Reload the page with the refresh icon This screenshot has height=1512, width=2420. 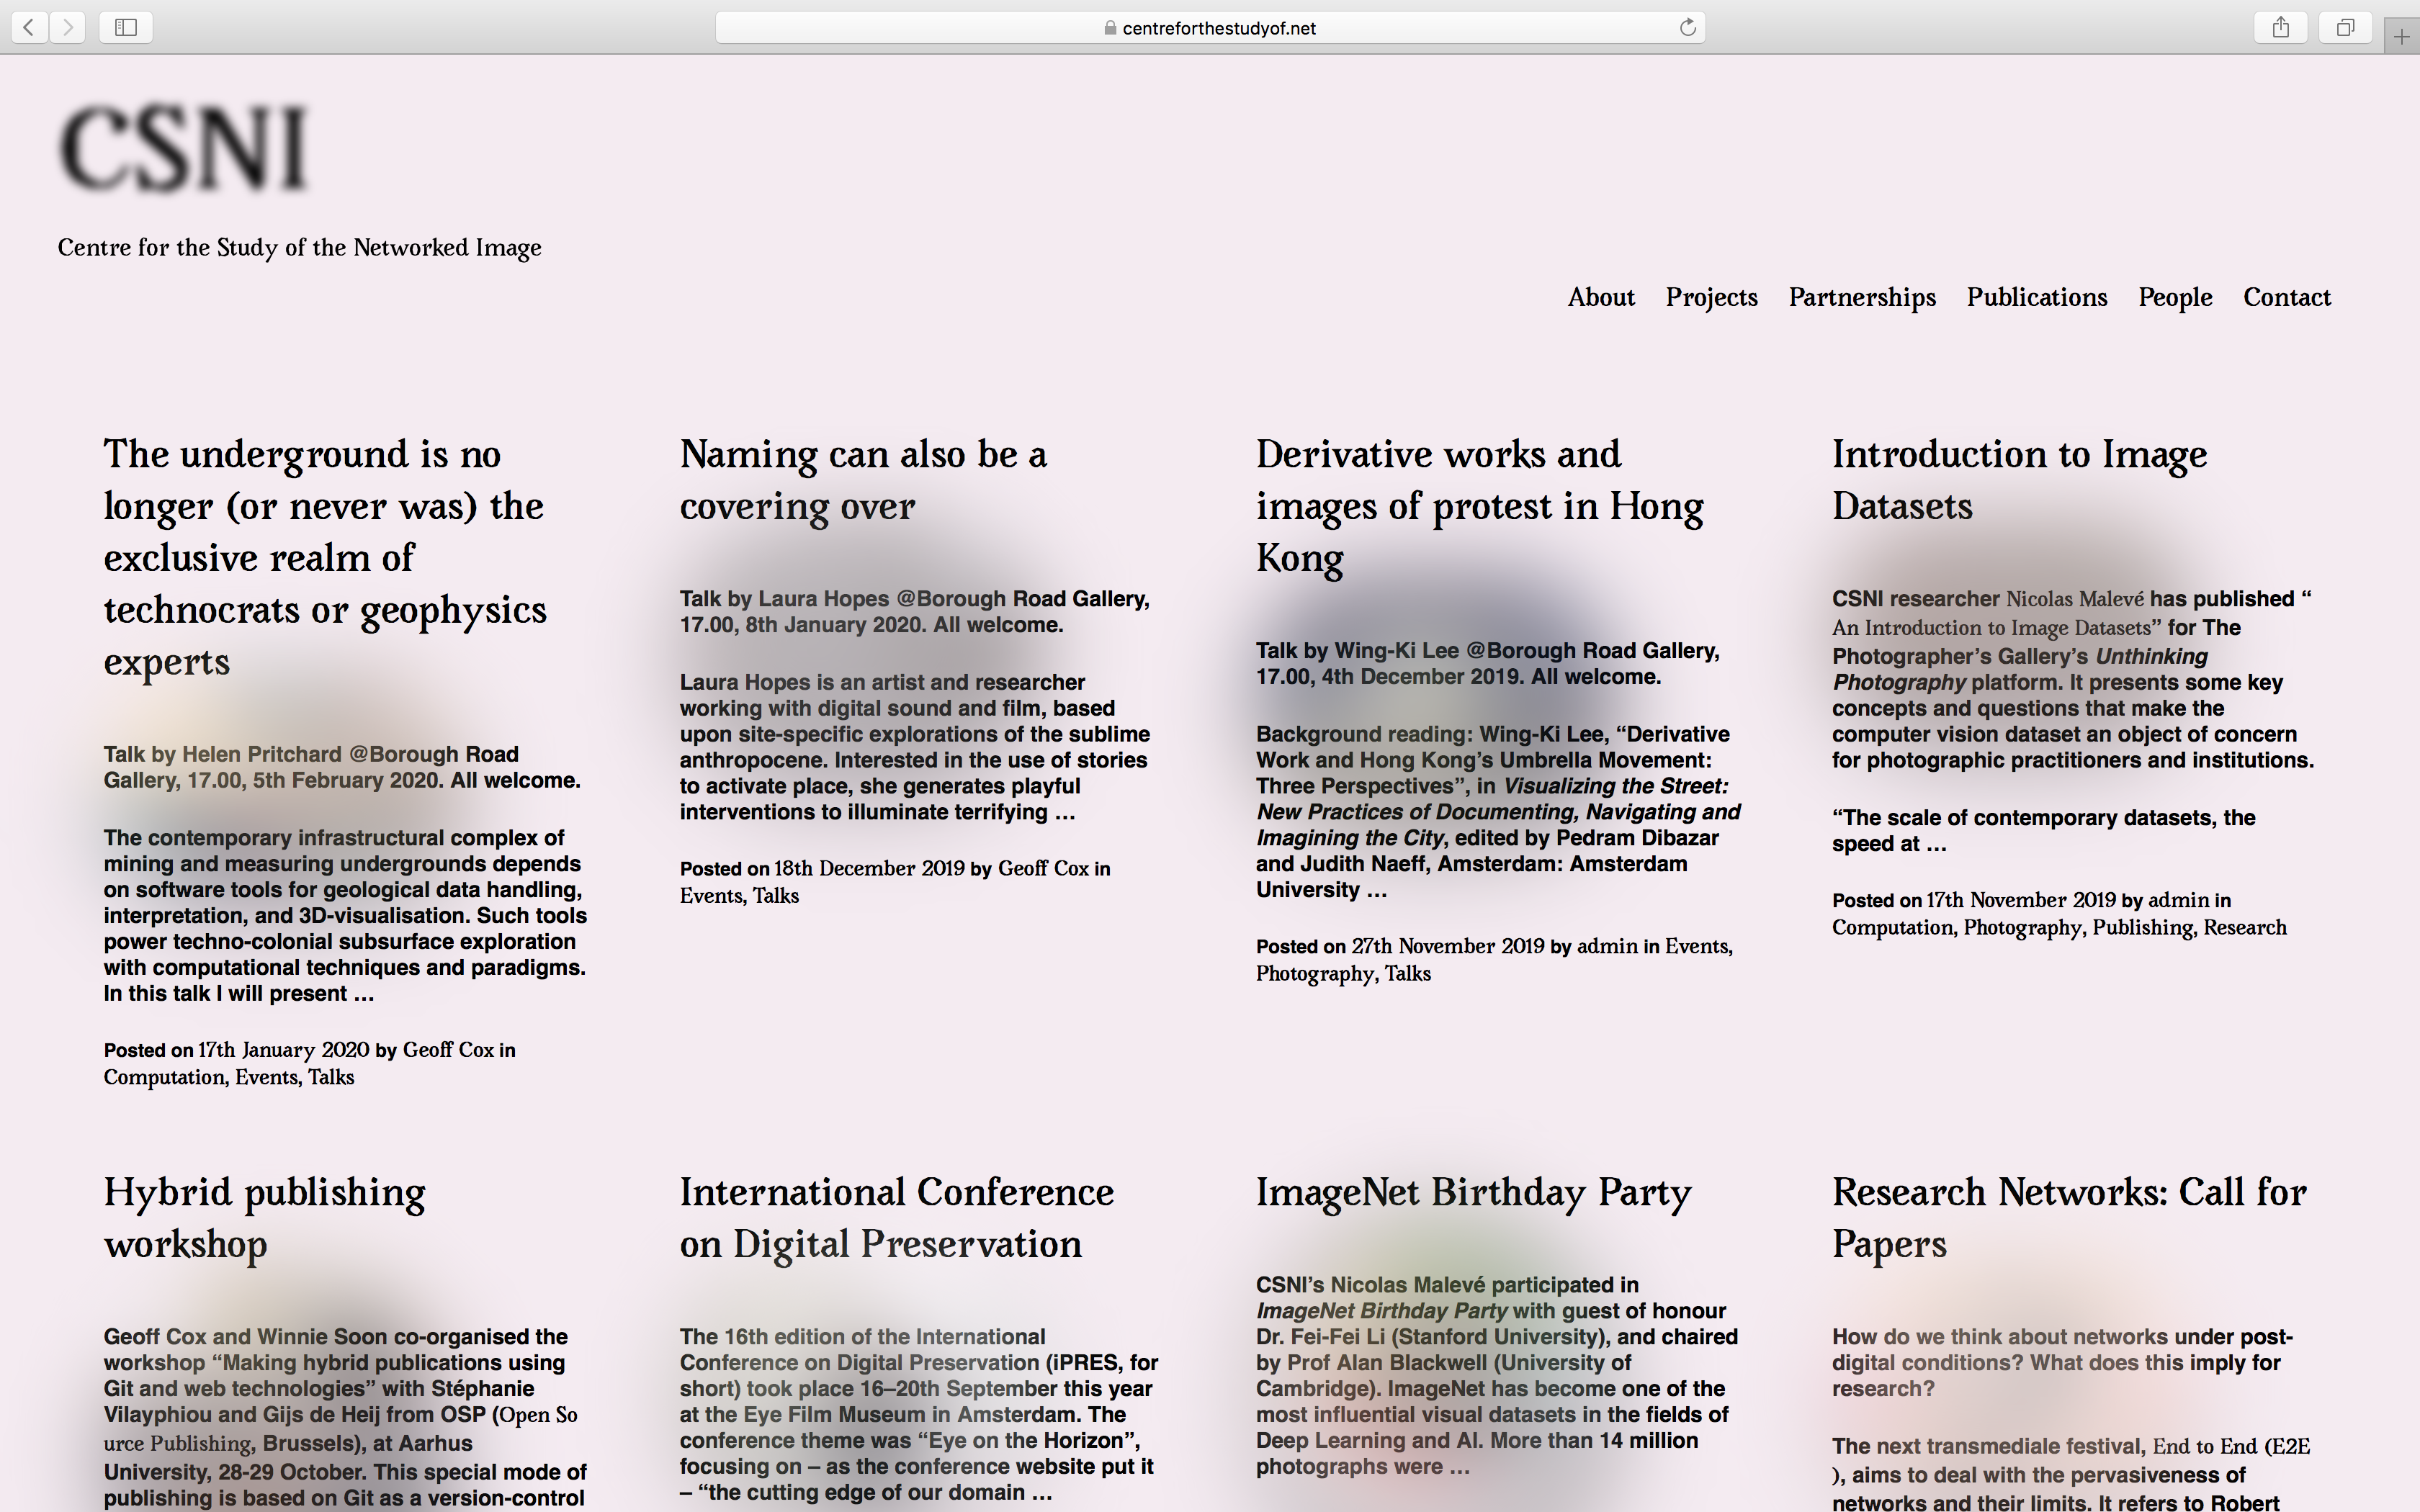pos(1687,27)
